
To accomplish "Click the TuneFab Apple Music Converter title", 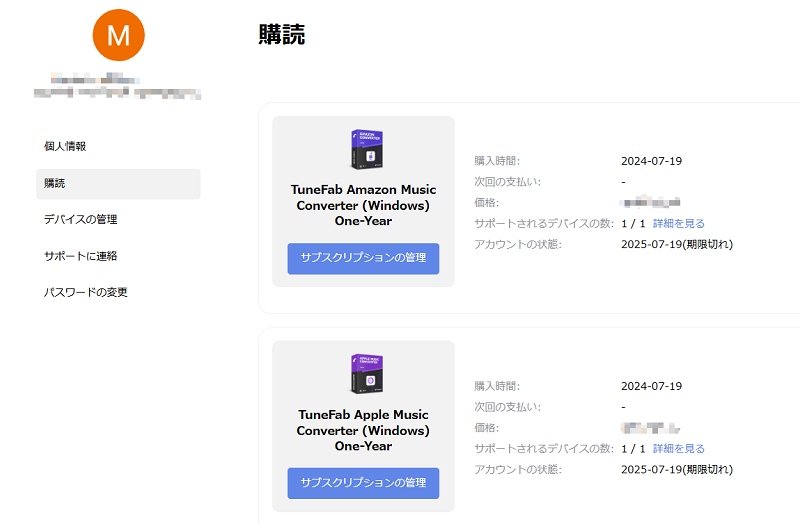I will click(x=363, y=430).
